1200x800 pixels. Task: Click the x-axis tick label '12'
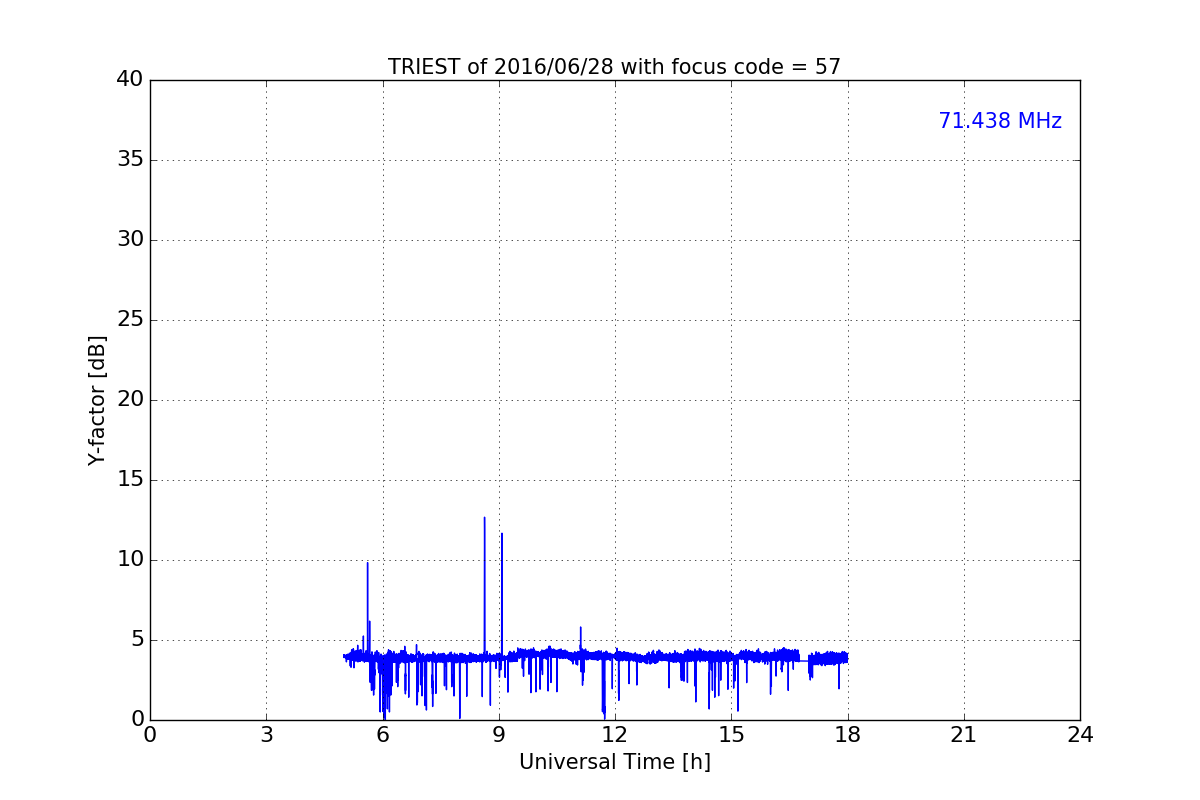tap(615, 735)
